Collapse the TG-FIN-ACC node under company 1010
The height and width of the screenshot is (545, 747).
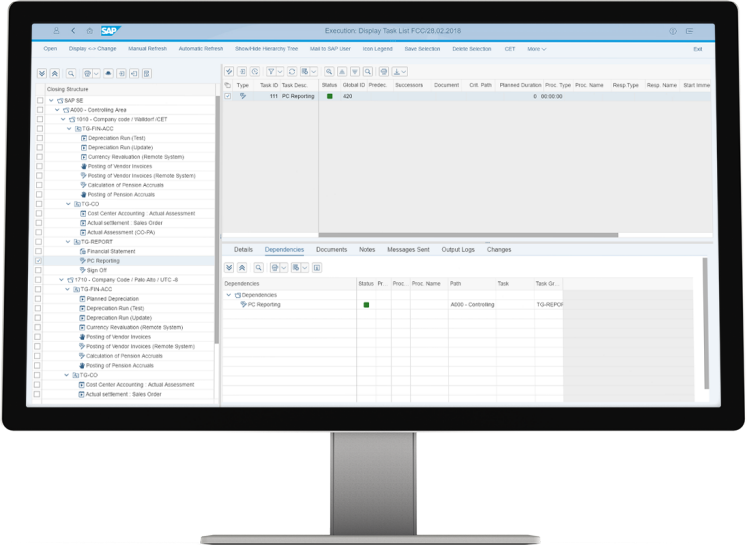point(69,129)
